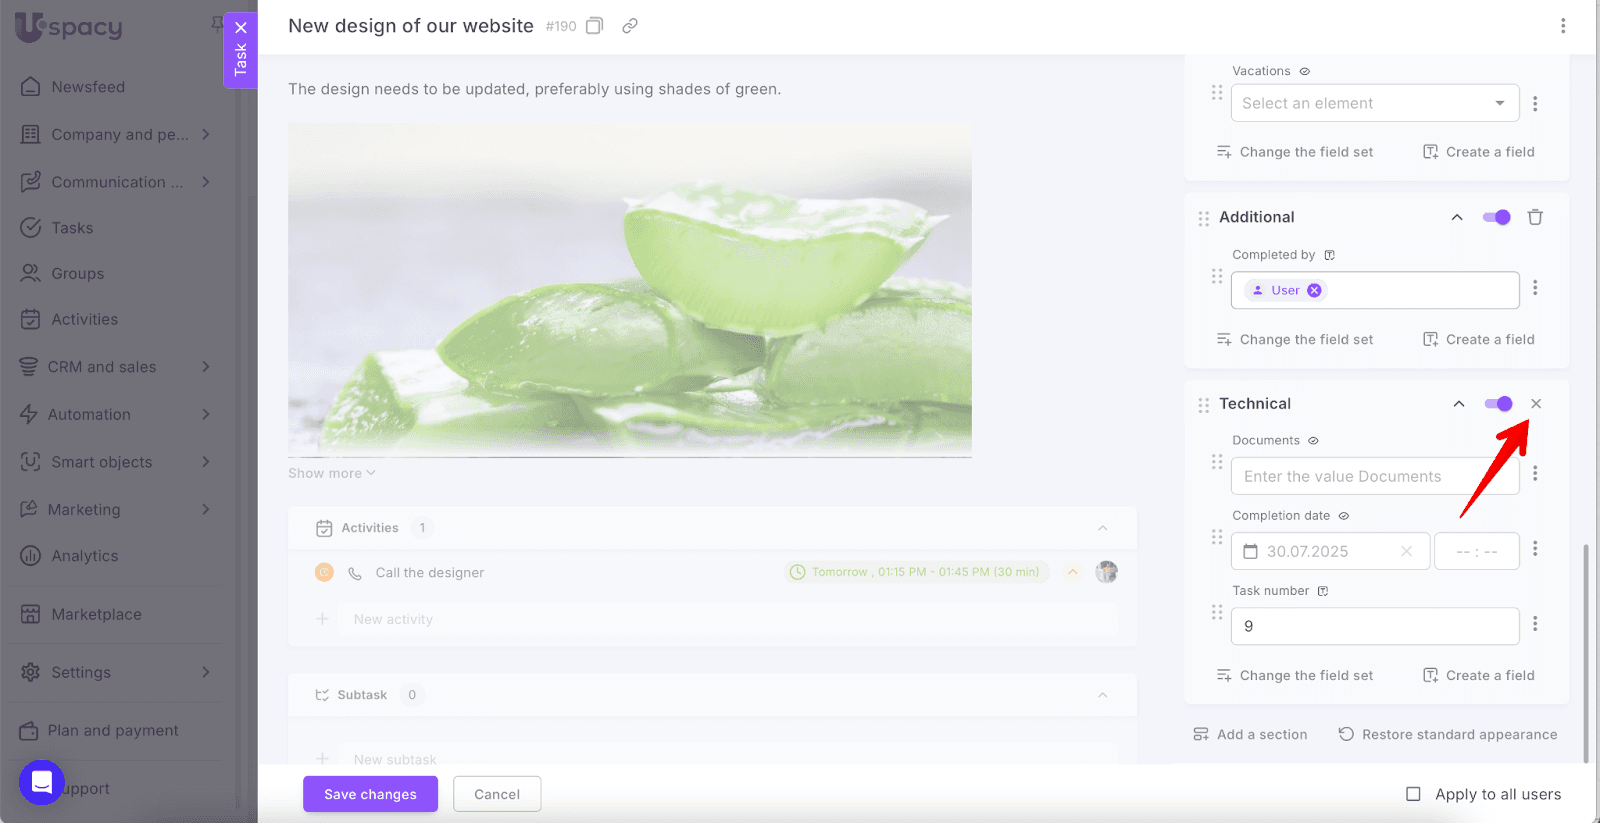Viewport: 1600px width, 823px height.
Task: Check the Apply to all users box
Action: pyautogui.click(x=1413, y=794)
